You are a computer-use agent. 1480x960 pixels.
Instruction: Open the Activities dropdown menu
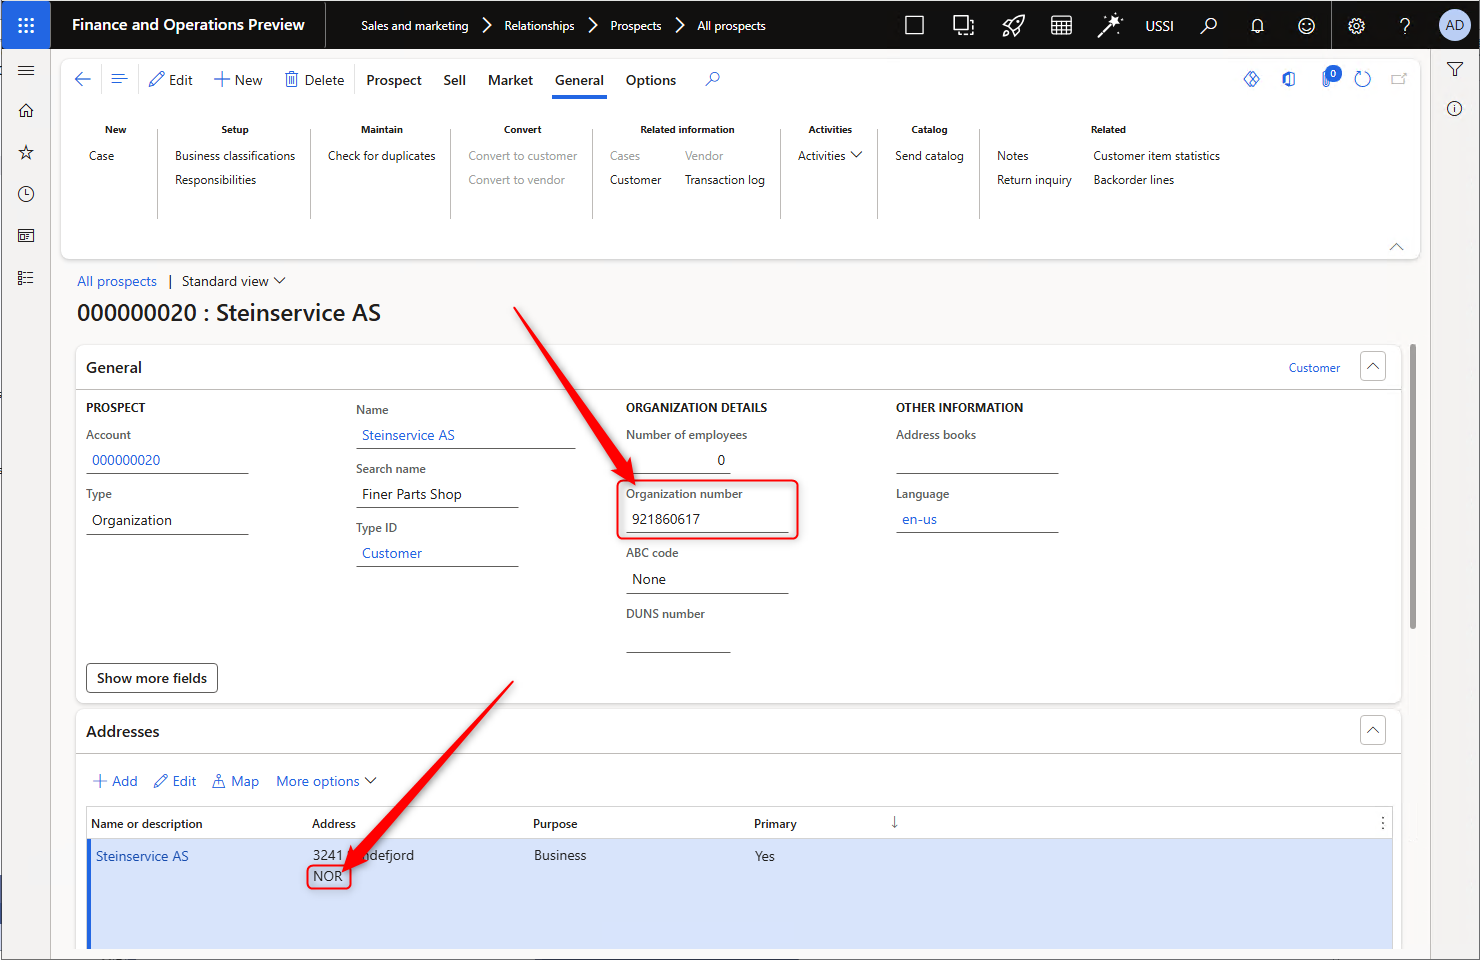point(829,156)
